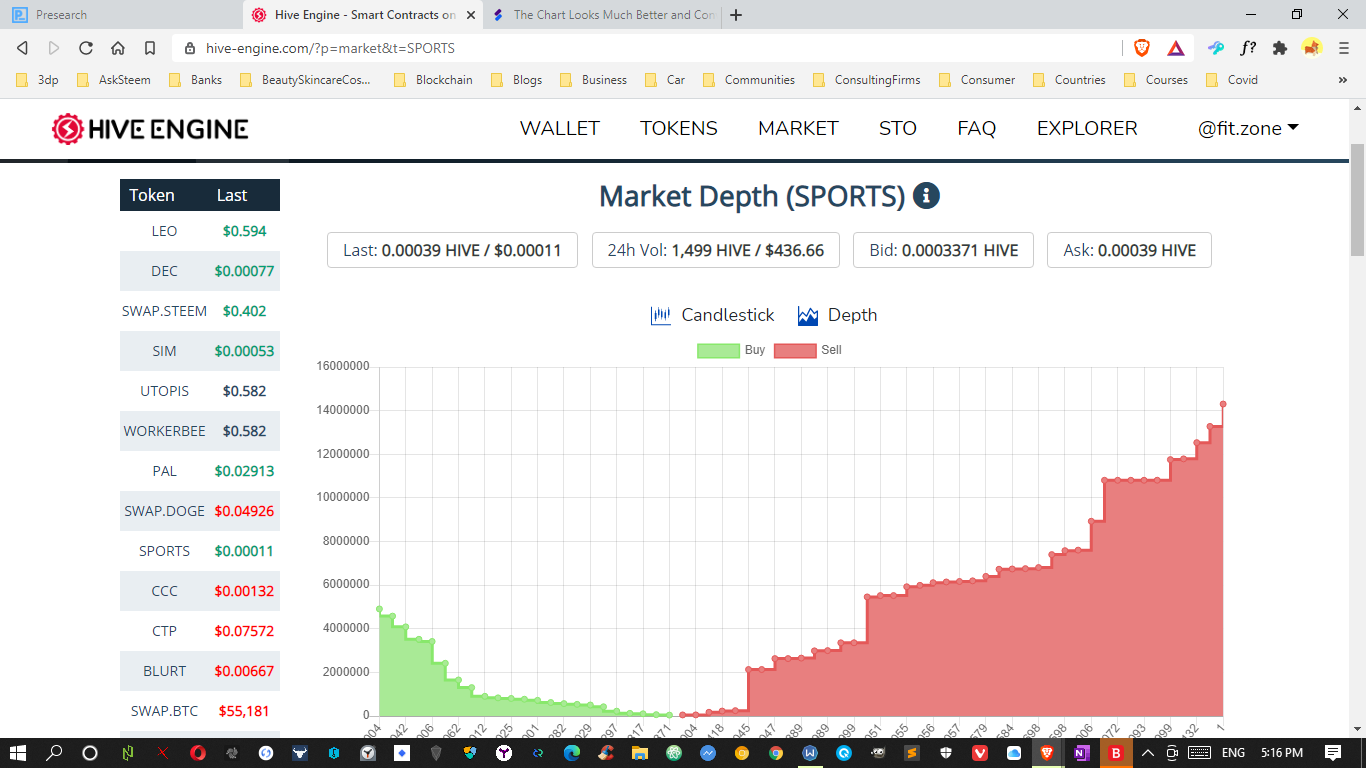Click the Last price box
Screen dimensions: 1366x768
[x=452, y=250]
